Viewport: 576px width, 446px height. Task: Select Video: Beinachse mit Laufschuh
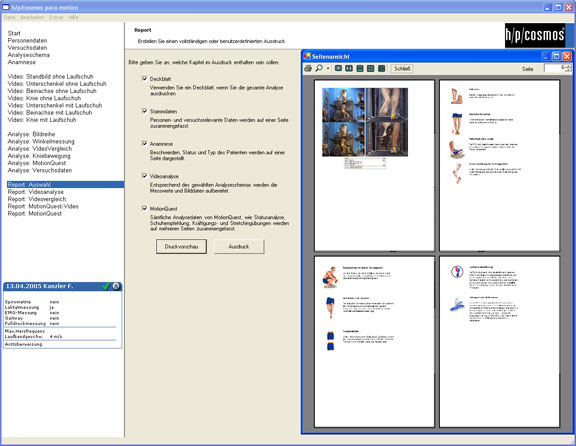[x=50, y=112]
